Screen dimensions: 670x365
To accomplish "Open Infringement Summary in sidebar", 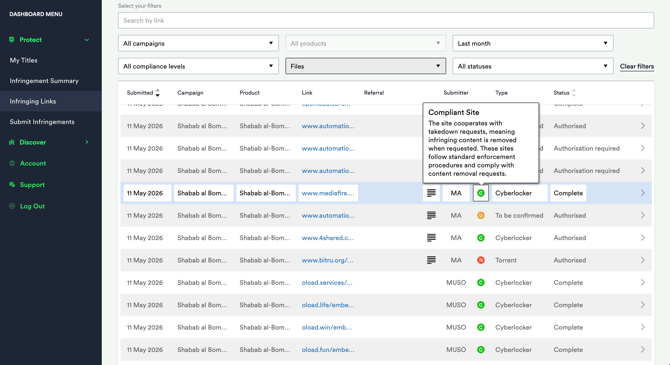I will pos(44,81).
